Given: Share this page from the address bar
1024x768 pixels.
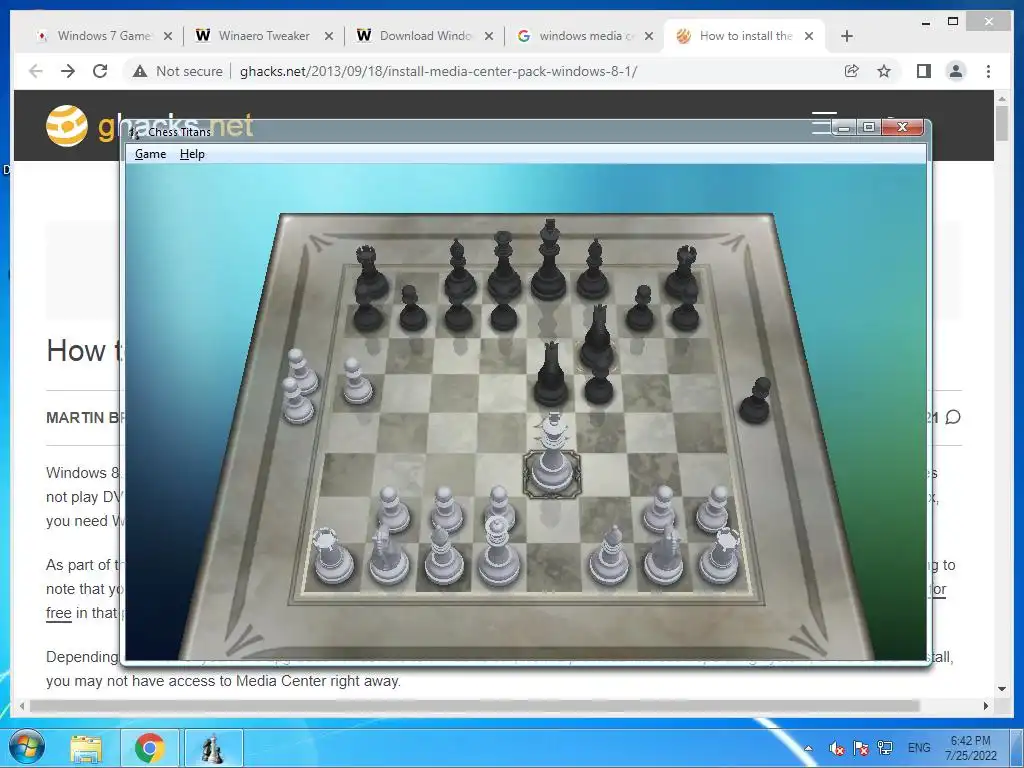Looking at the screenshot, I should pyautogui.click(x=852, y=71).
